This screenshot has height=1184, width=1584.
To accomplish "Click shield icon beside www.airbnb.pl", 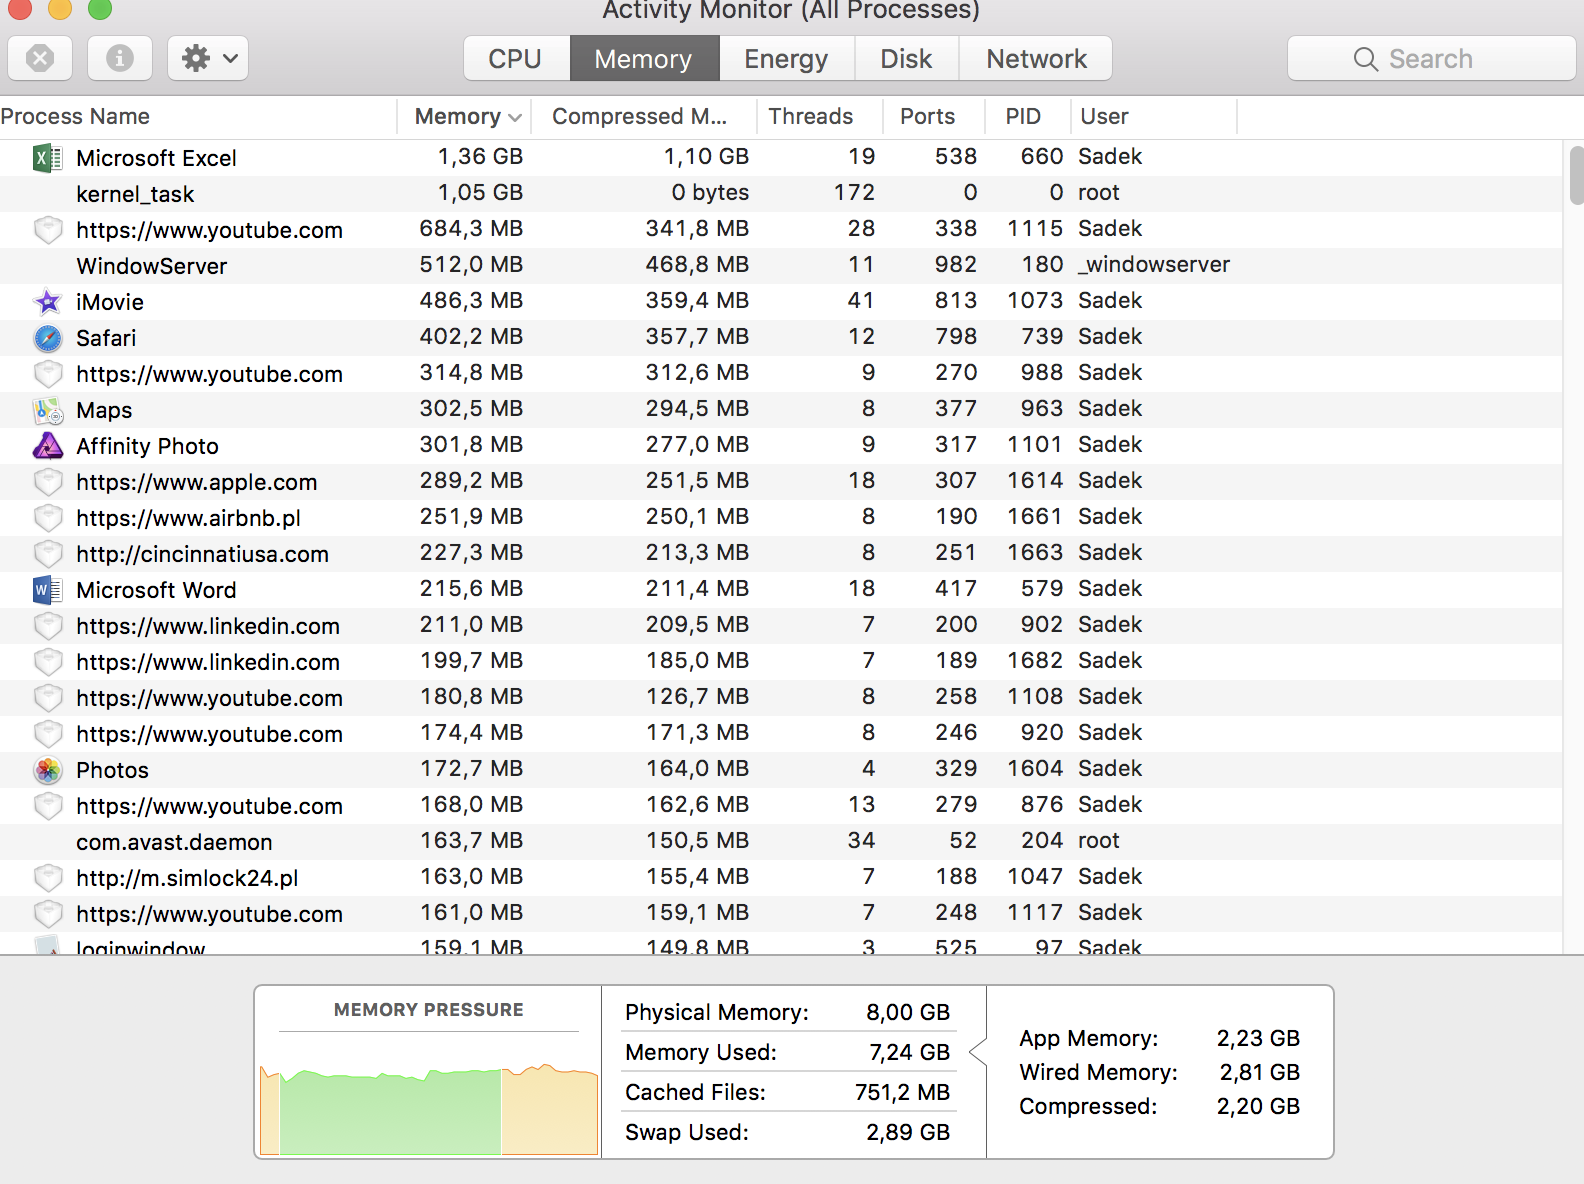I will [x=48, y=518].
